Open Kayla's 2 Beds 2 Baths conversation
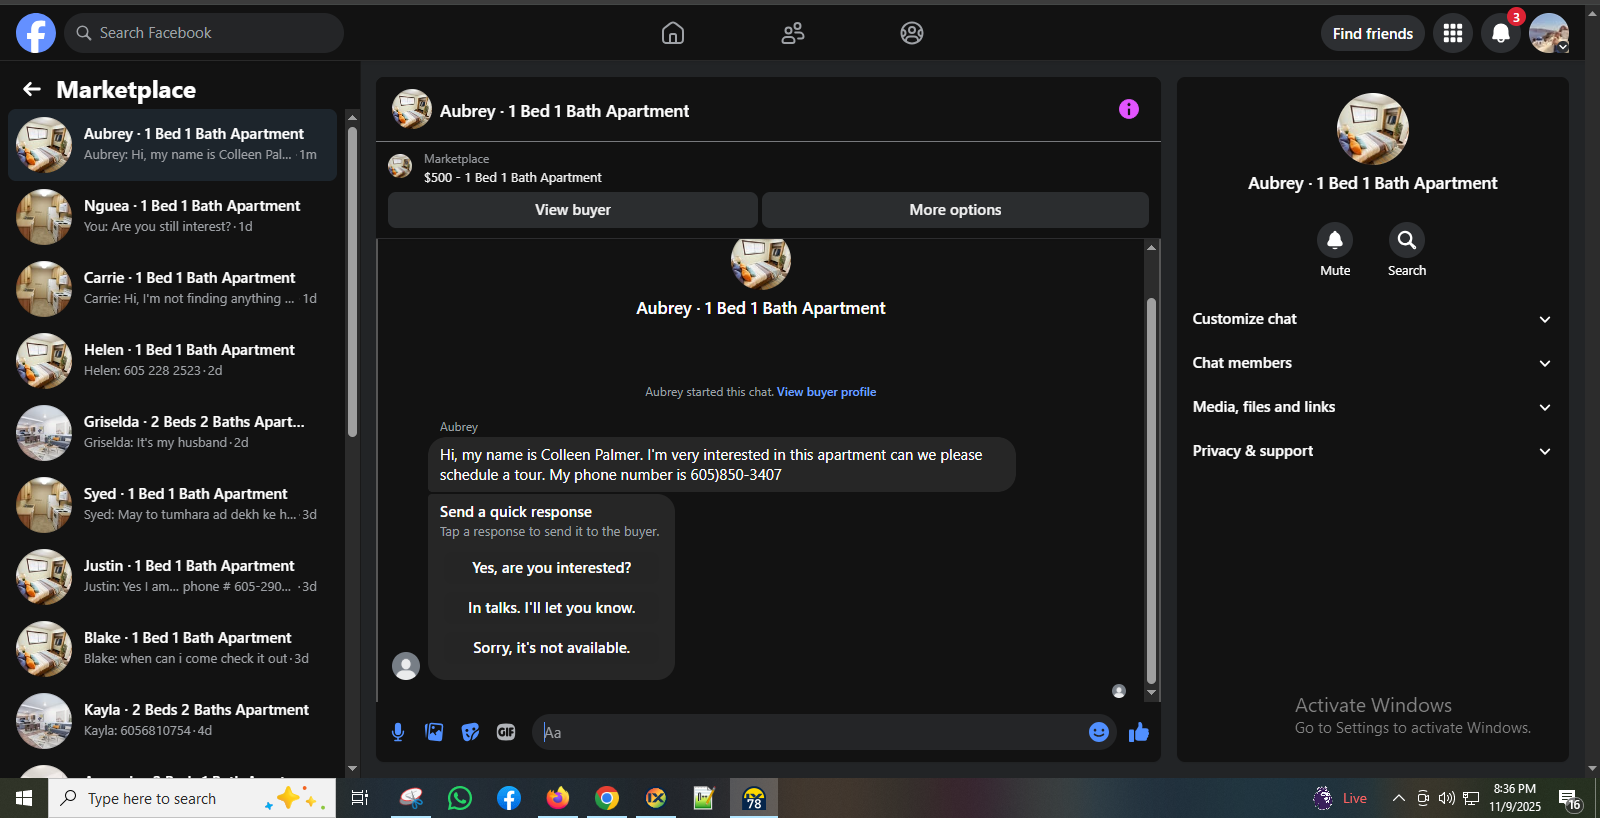1600x818 pixels. point(172,721)
